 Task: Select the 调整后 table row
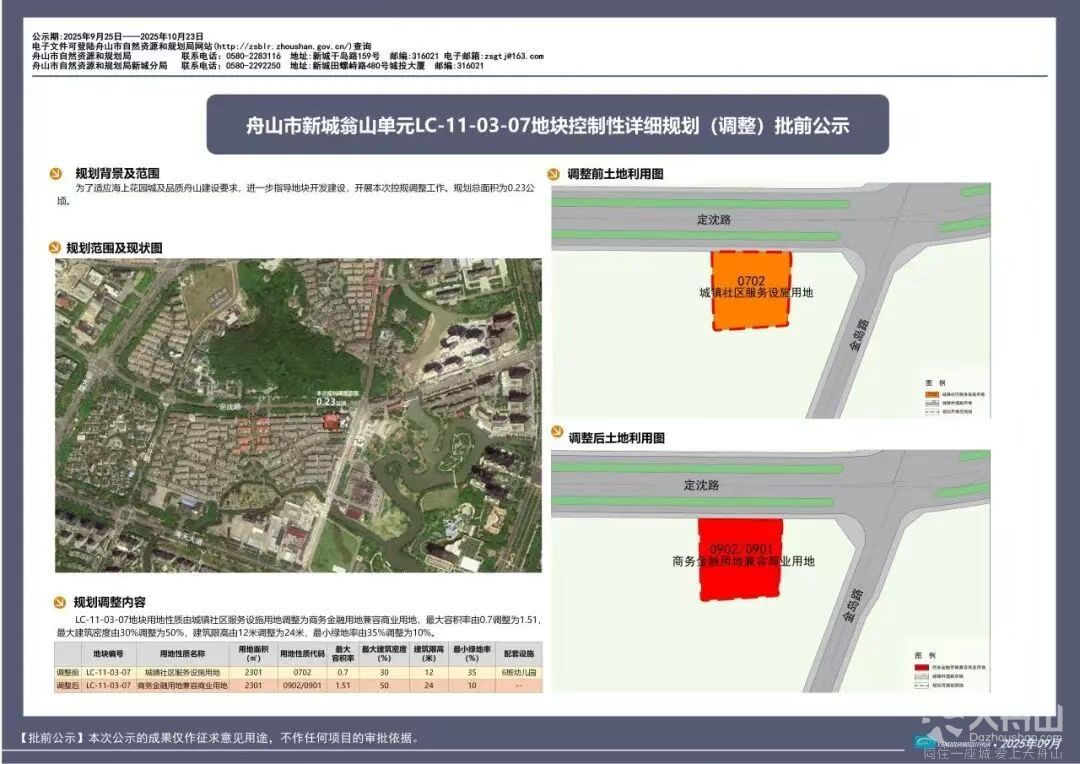point(300,686)
